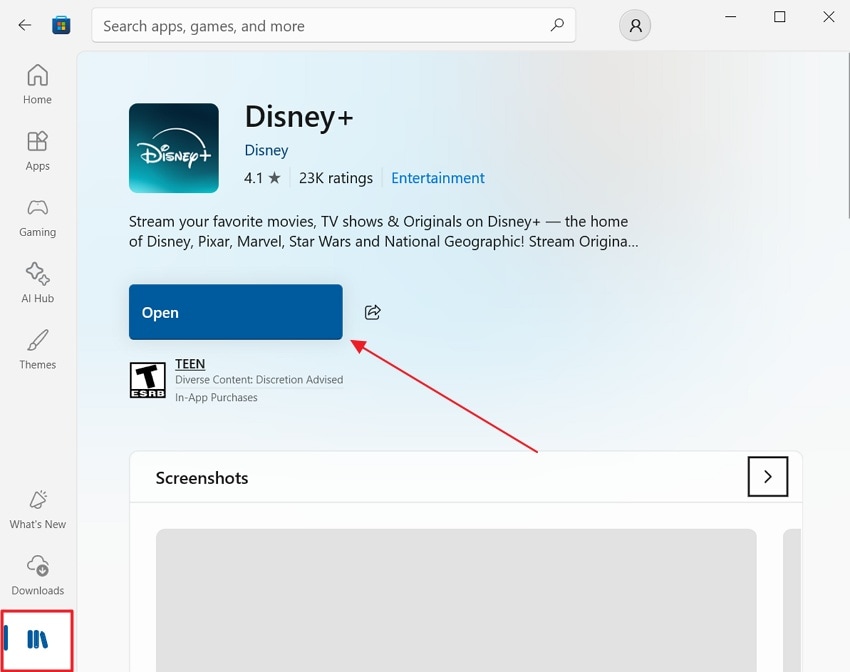The height and width of the screenshot is (672, 850).
Task: Open Apps in the sidebar
Action: [37, 151]
